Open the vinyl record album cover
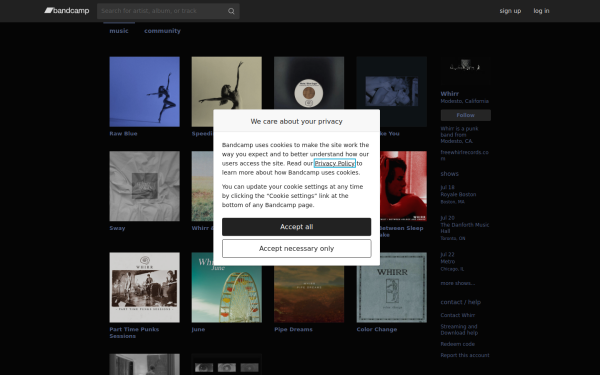The image size is (600, 375). click(309, 83)
